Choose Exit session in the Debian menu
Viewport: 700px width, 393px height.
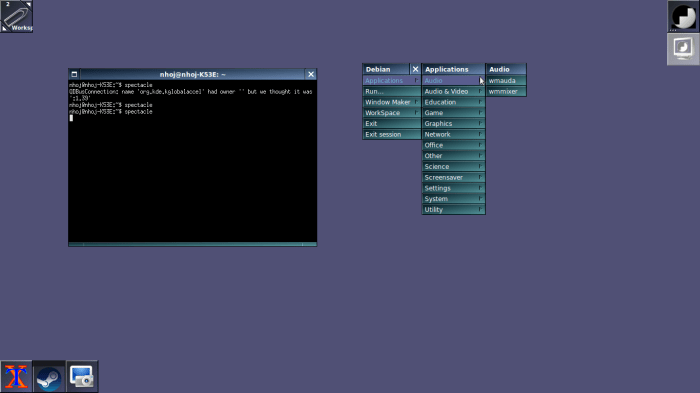pos(392,134)
